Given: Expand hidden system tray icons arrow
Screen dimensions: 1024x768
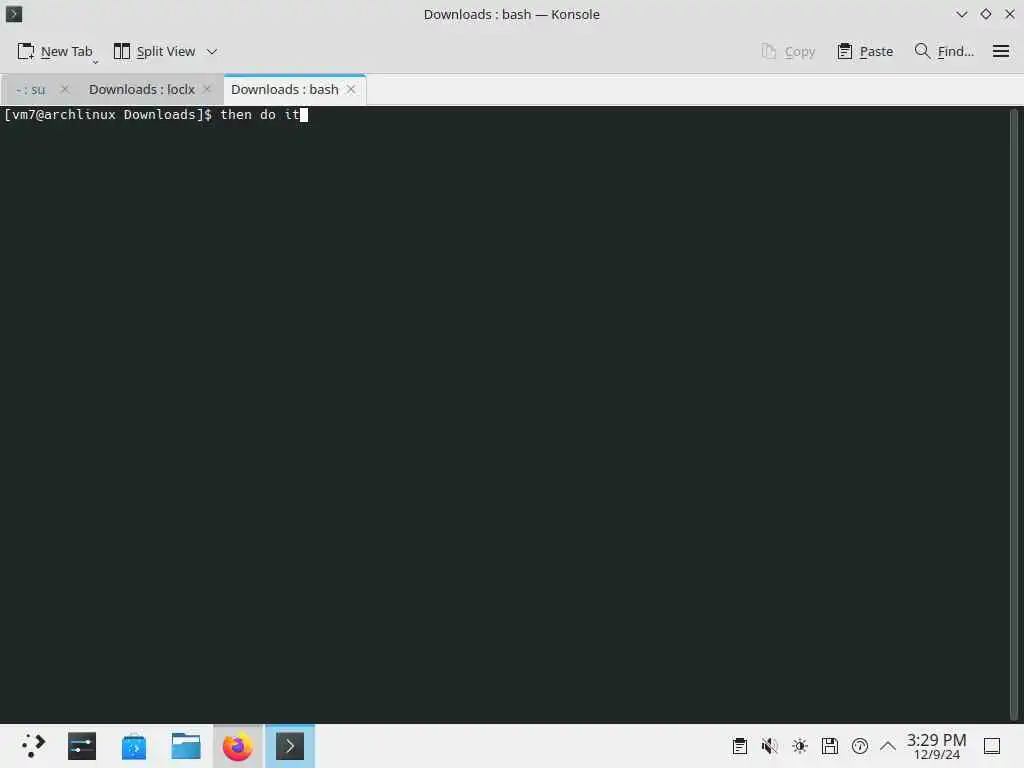Looking at the screenshot, I should 888,746.
